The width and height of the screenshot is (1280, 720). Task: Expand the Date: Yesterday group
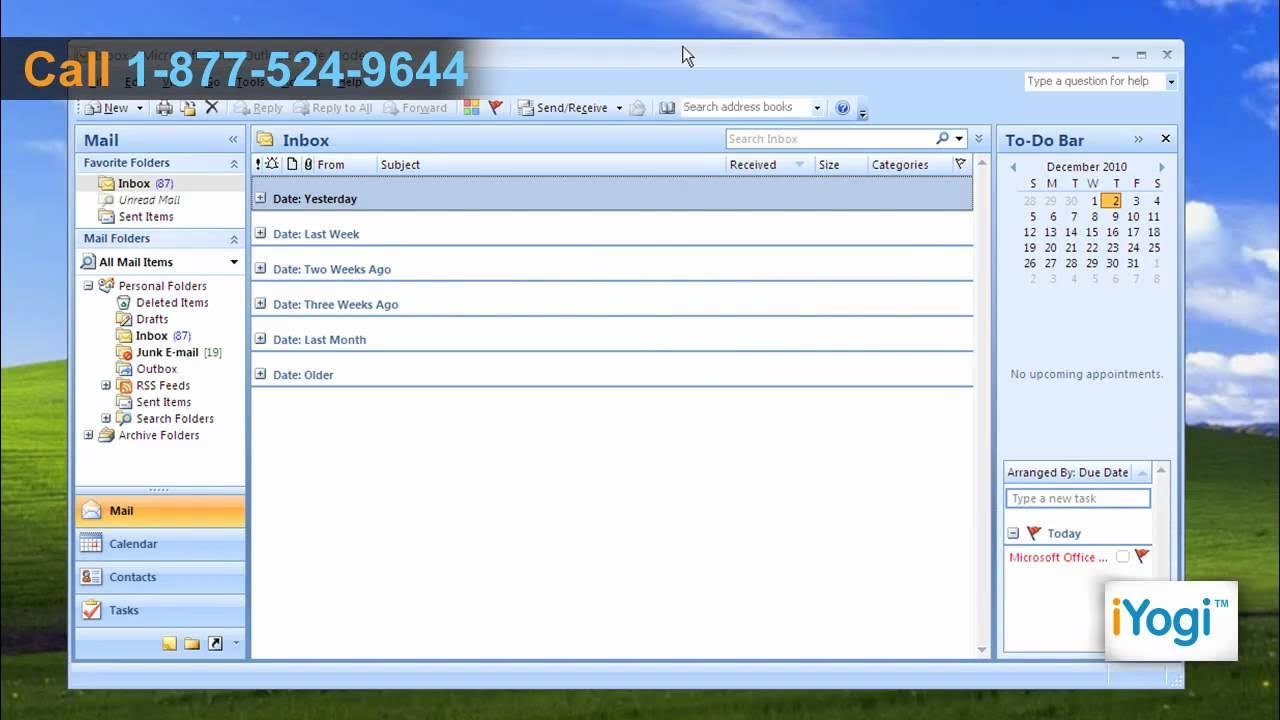click(260, 198)
